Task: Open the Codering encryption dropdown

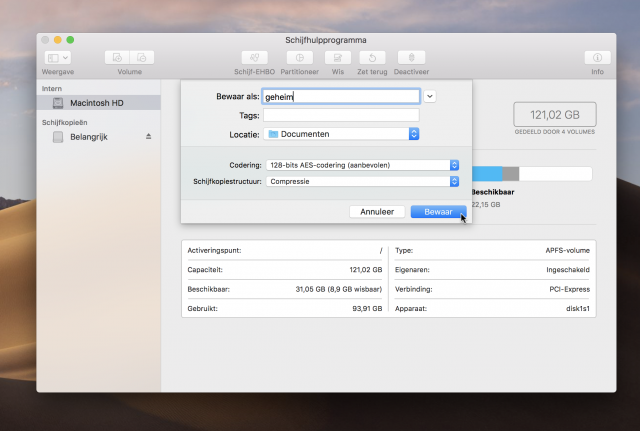Action: pyautogui.click(x=362, y=164)
